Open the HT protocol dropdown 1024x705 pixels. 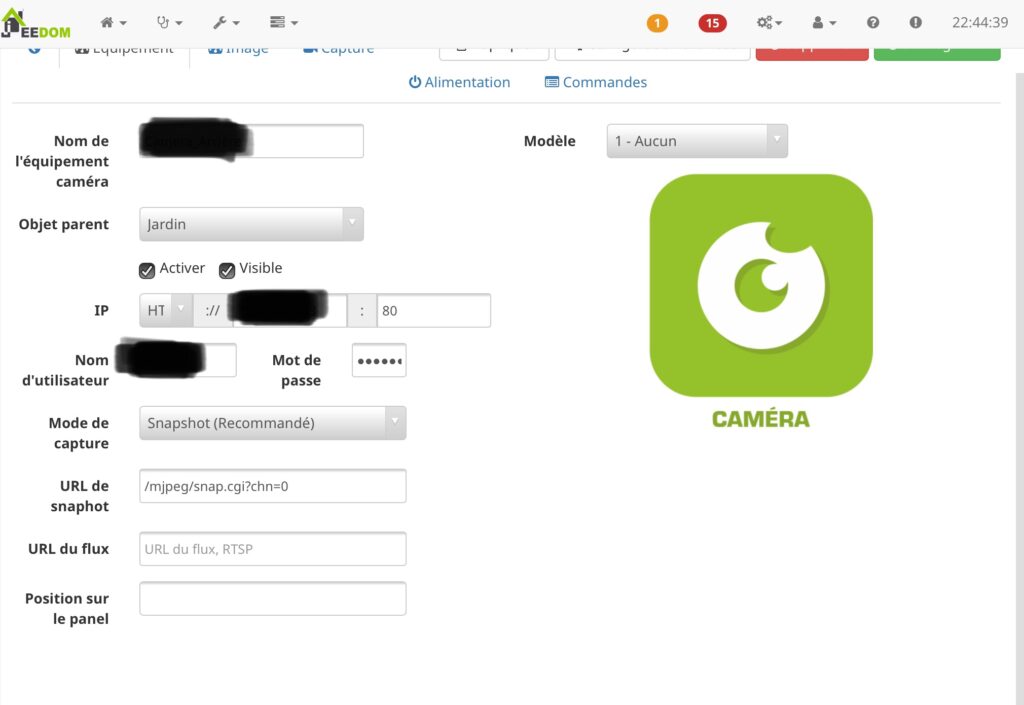click(166, 310)
